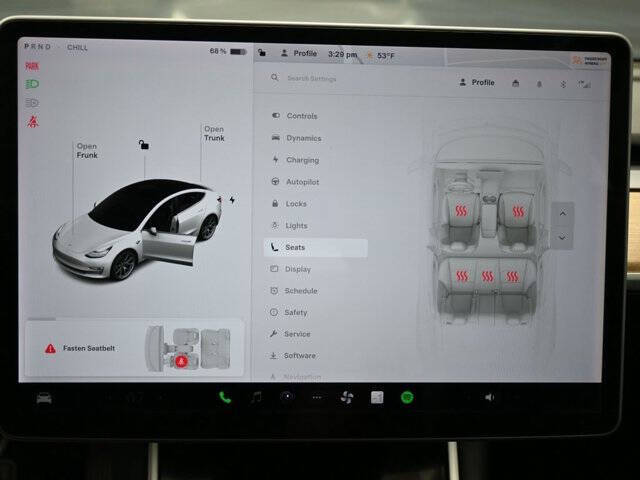The height and width of the screenshot is (480, 640).
Task: Open the Charging settings menu
Action: click(295, 160)
